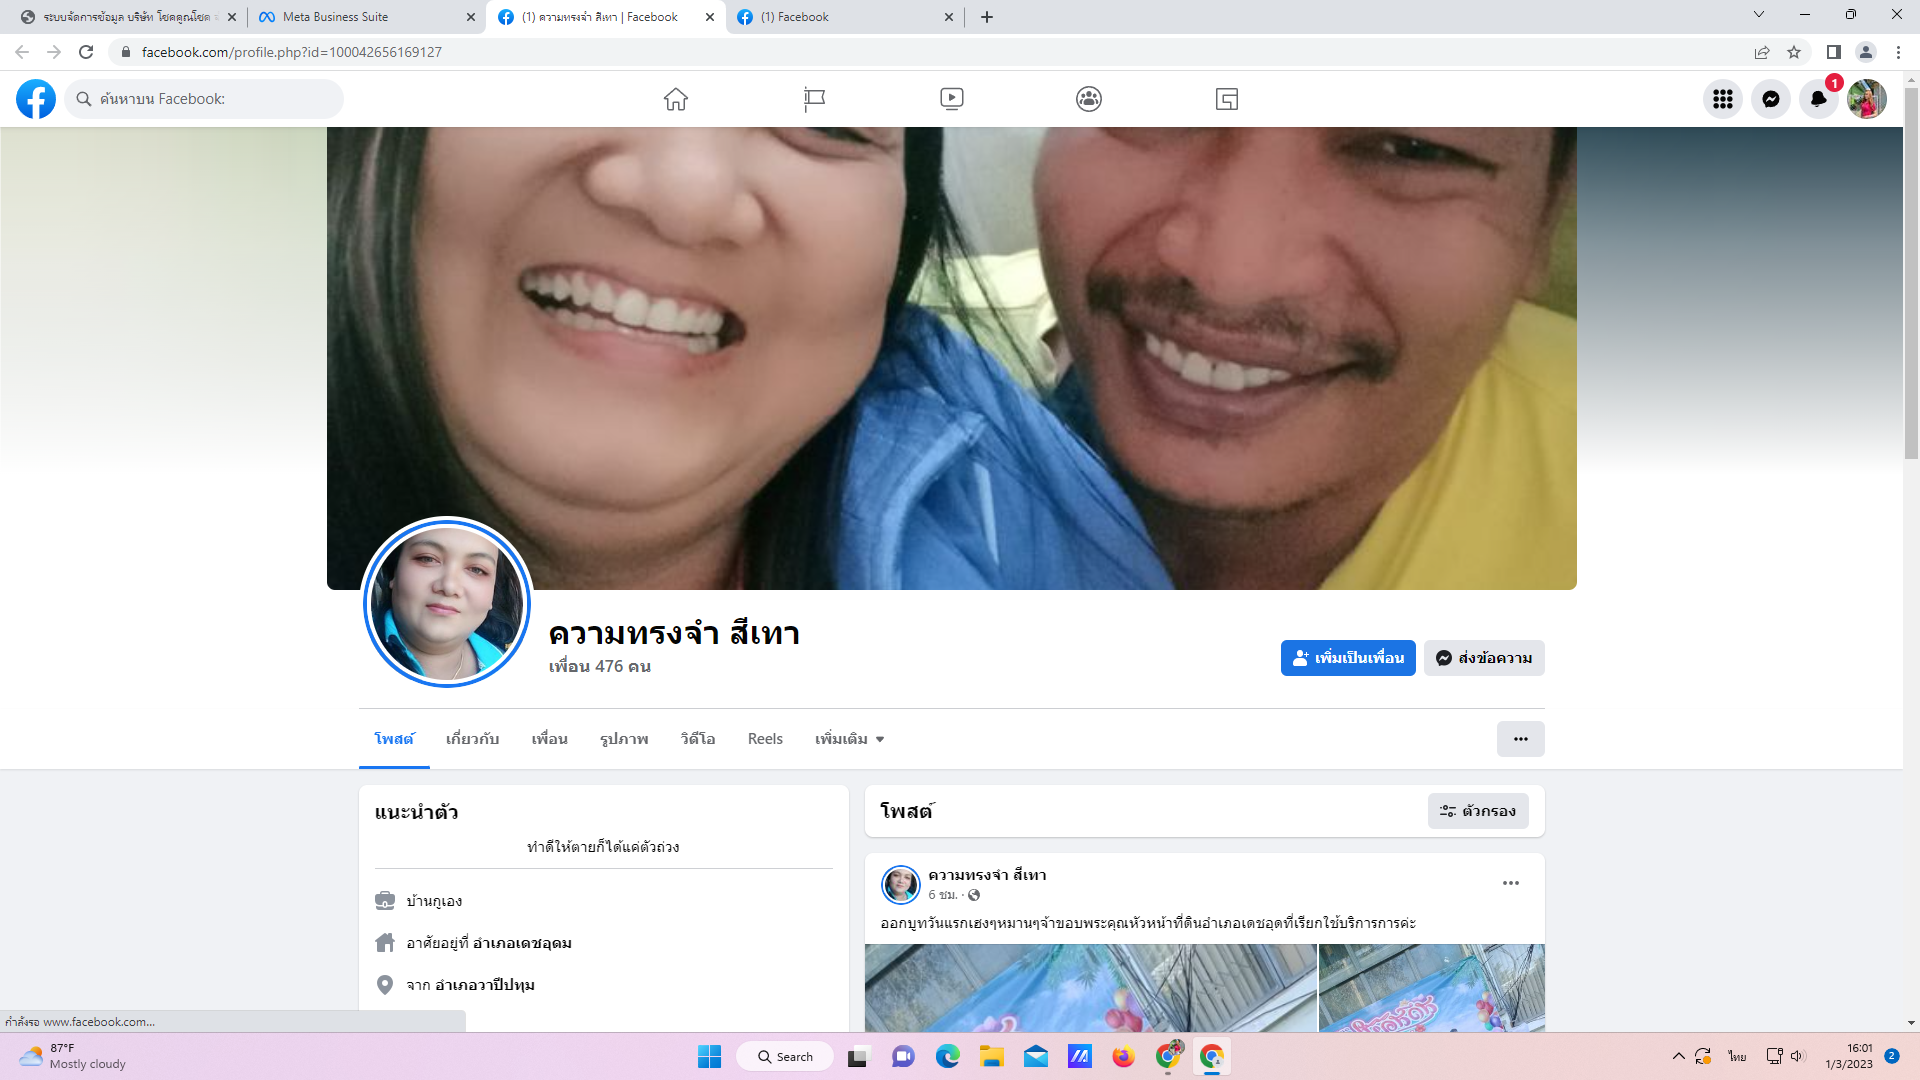The image size is (1920, 1080).
Task: Open the Gaming icon in top navigation
Action: [1227, 99]
